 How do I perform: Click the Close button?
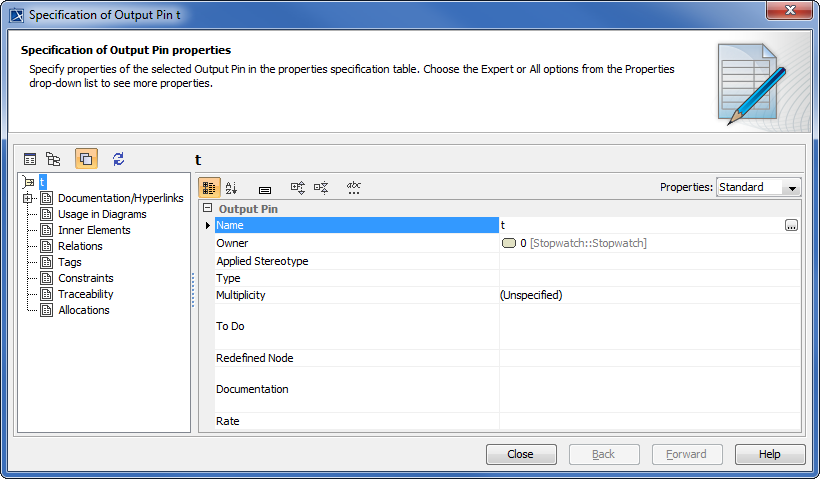tap(521, 454)
